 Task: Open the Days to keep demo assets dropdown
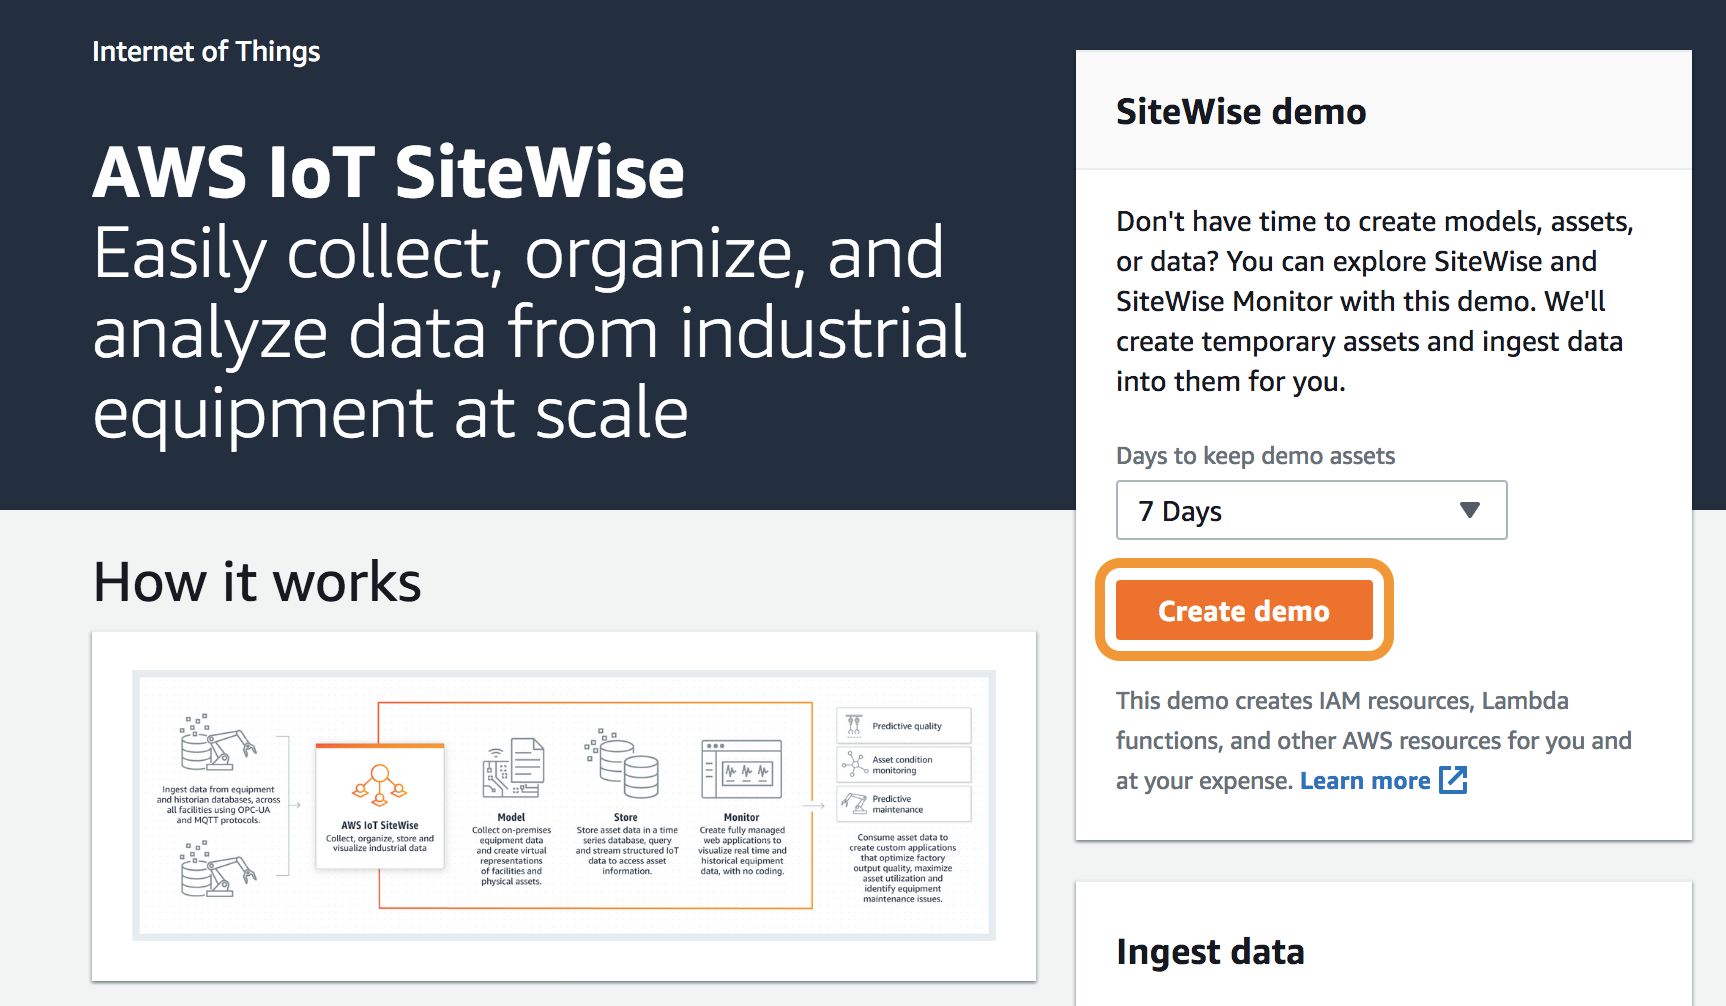(x=1311, y=511)
